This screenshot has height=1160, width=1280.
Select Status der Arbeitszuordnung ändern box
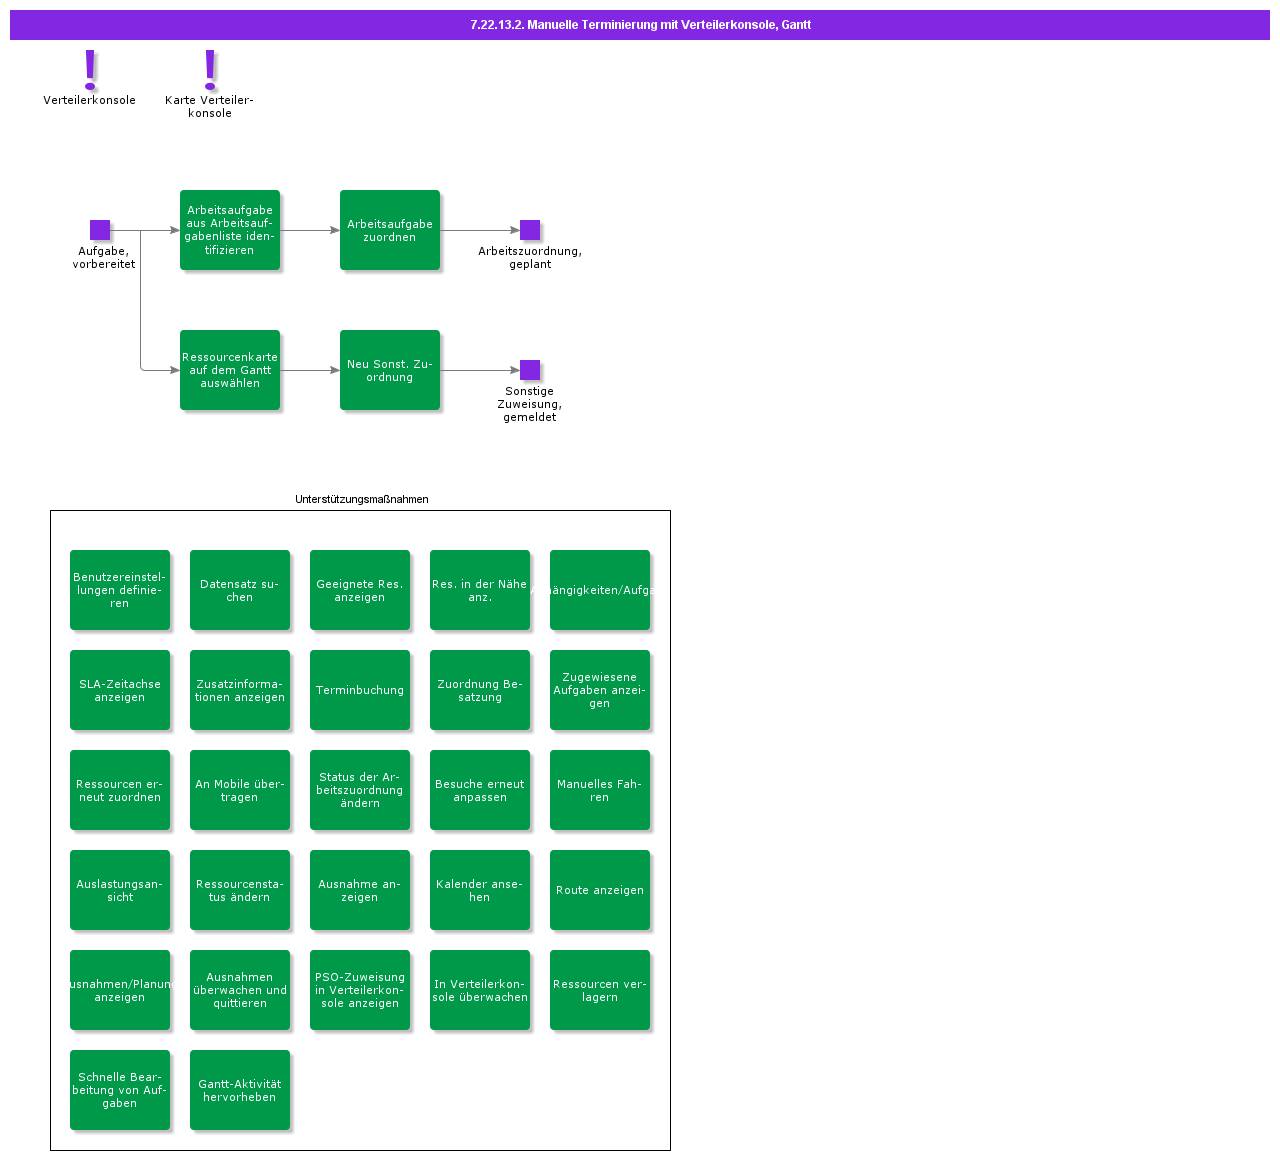pos(360,790)
